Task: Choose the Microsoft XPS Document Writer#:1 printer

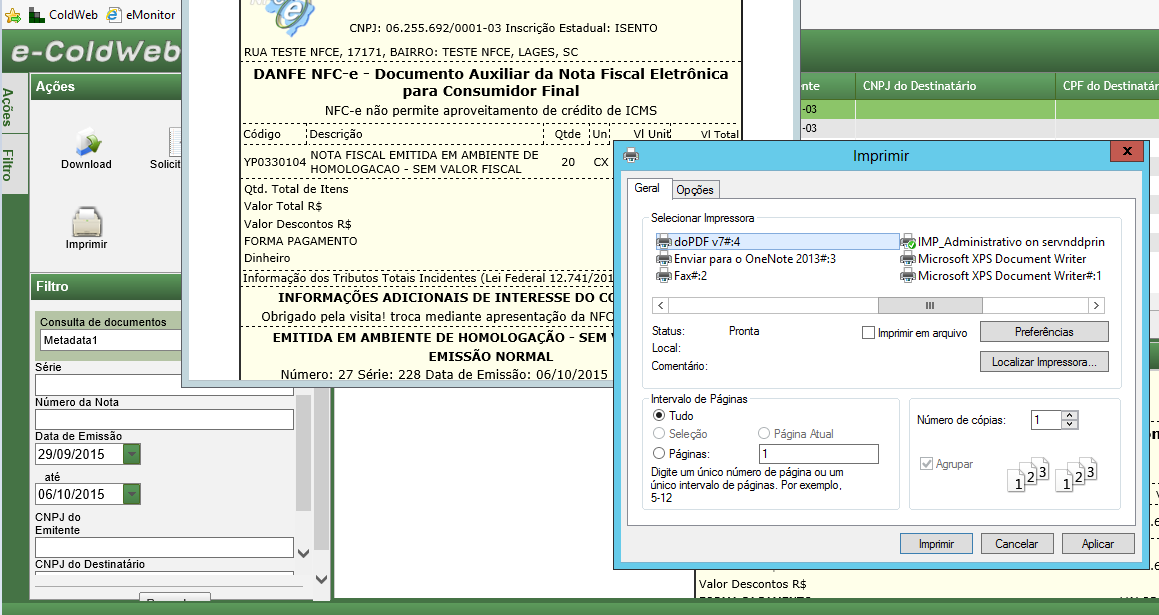Action: pyautogui.click(x=1008, y=276)
